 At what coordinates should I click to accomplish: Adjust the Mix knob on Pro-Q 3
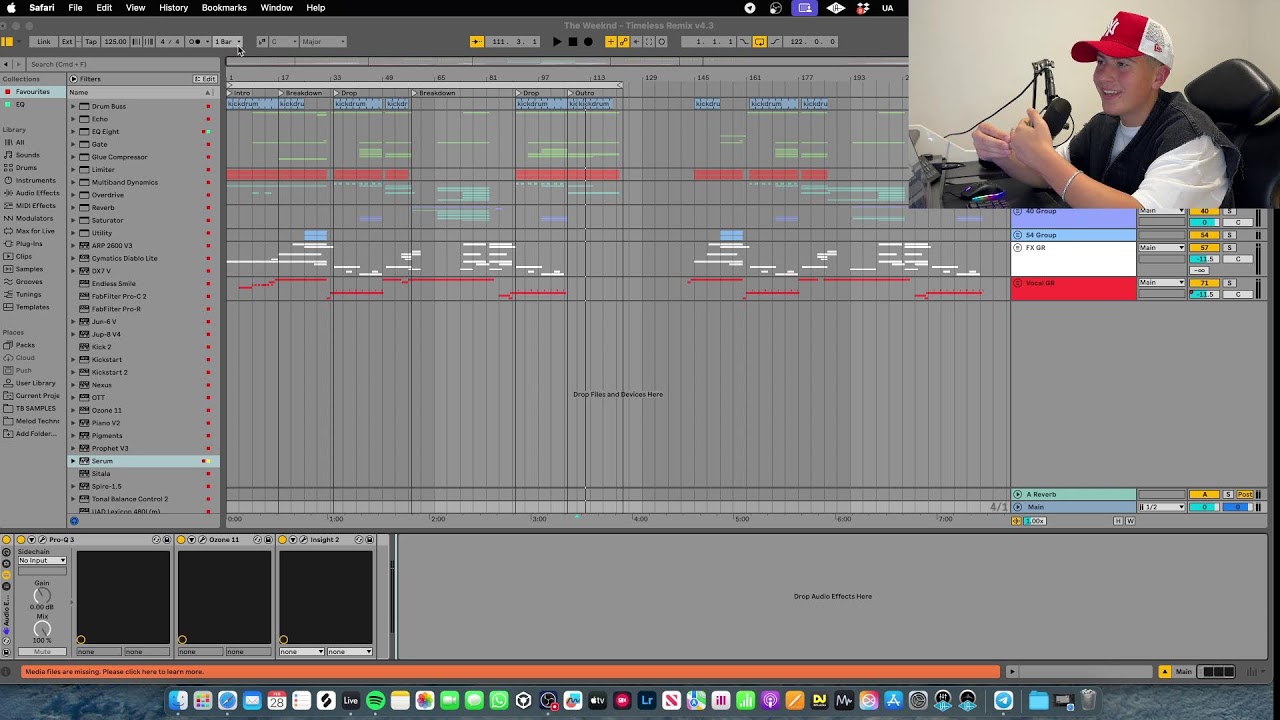[42, 630]
